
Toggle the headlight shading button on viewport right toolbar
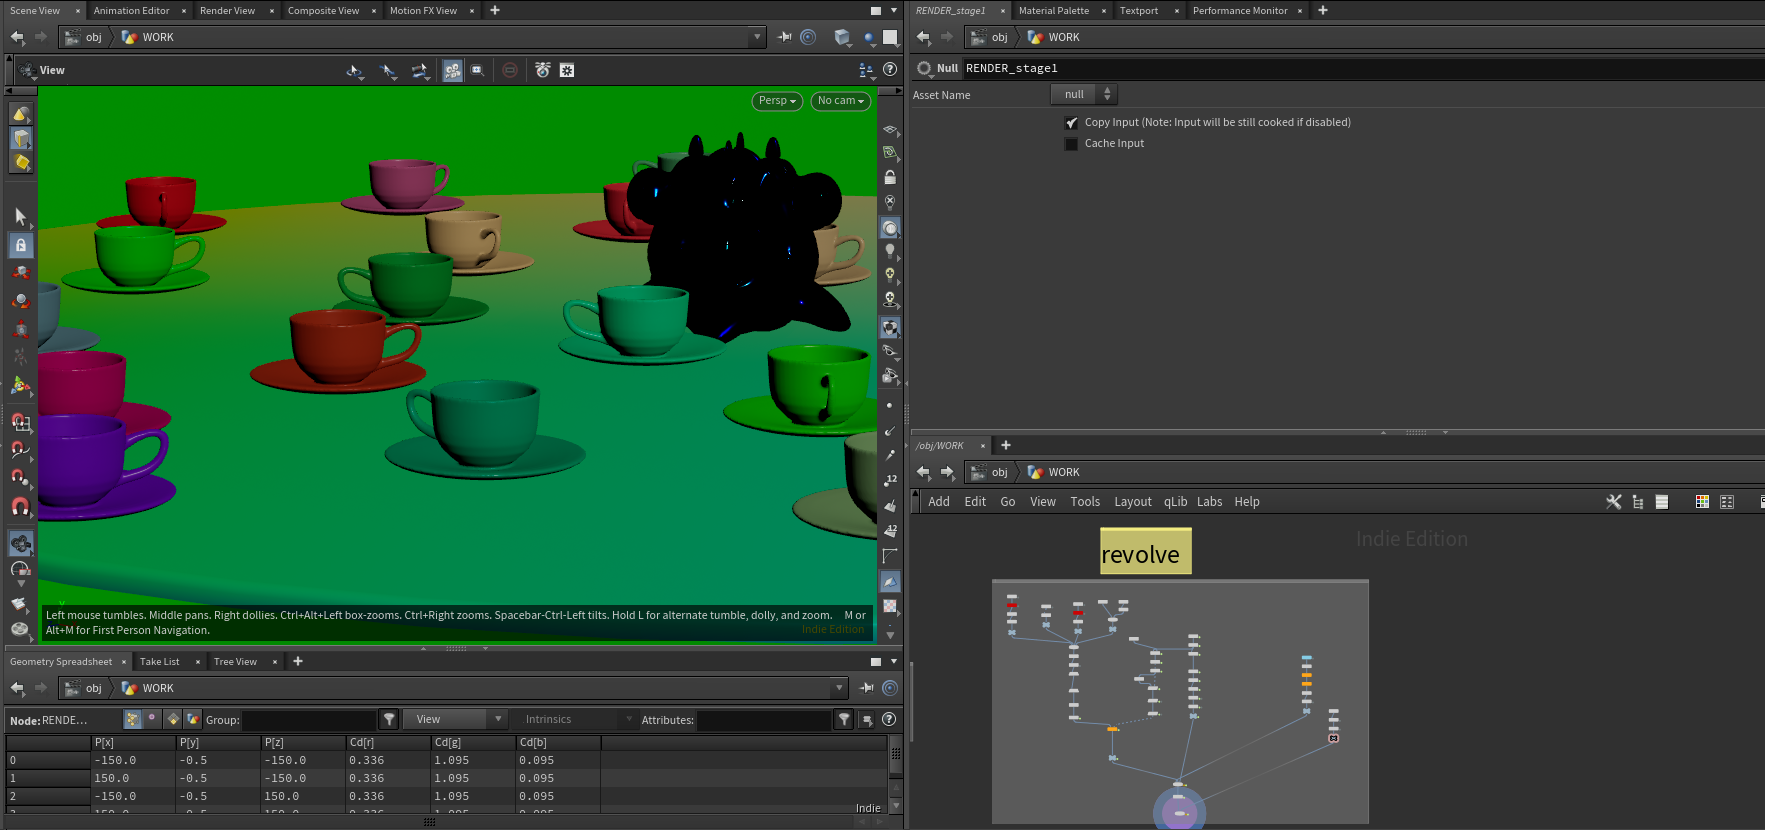pos(889,227)
